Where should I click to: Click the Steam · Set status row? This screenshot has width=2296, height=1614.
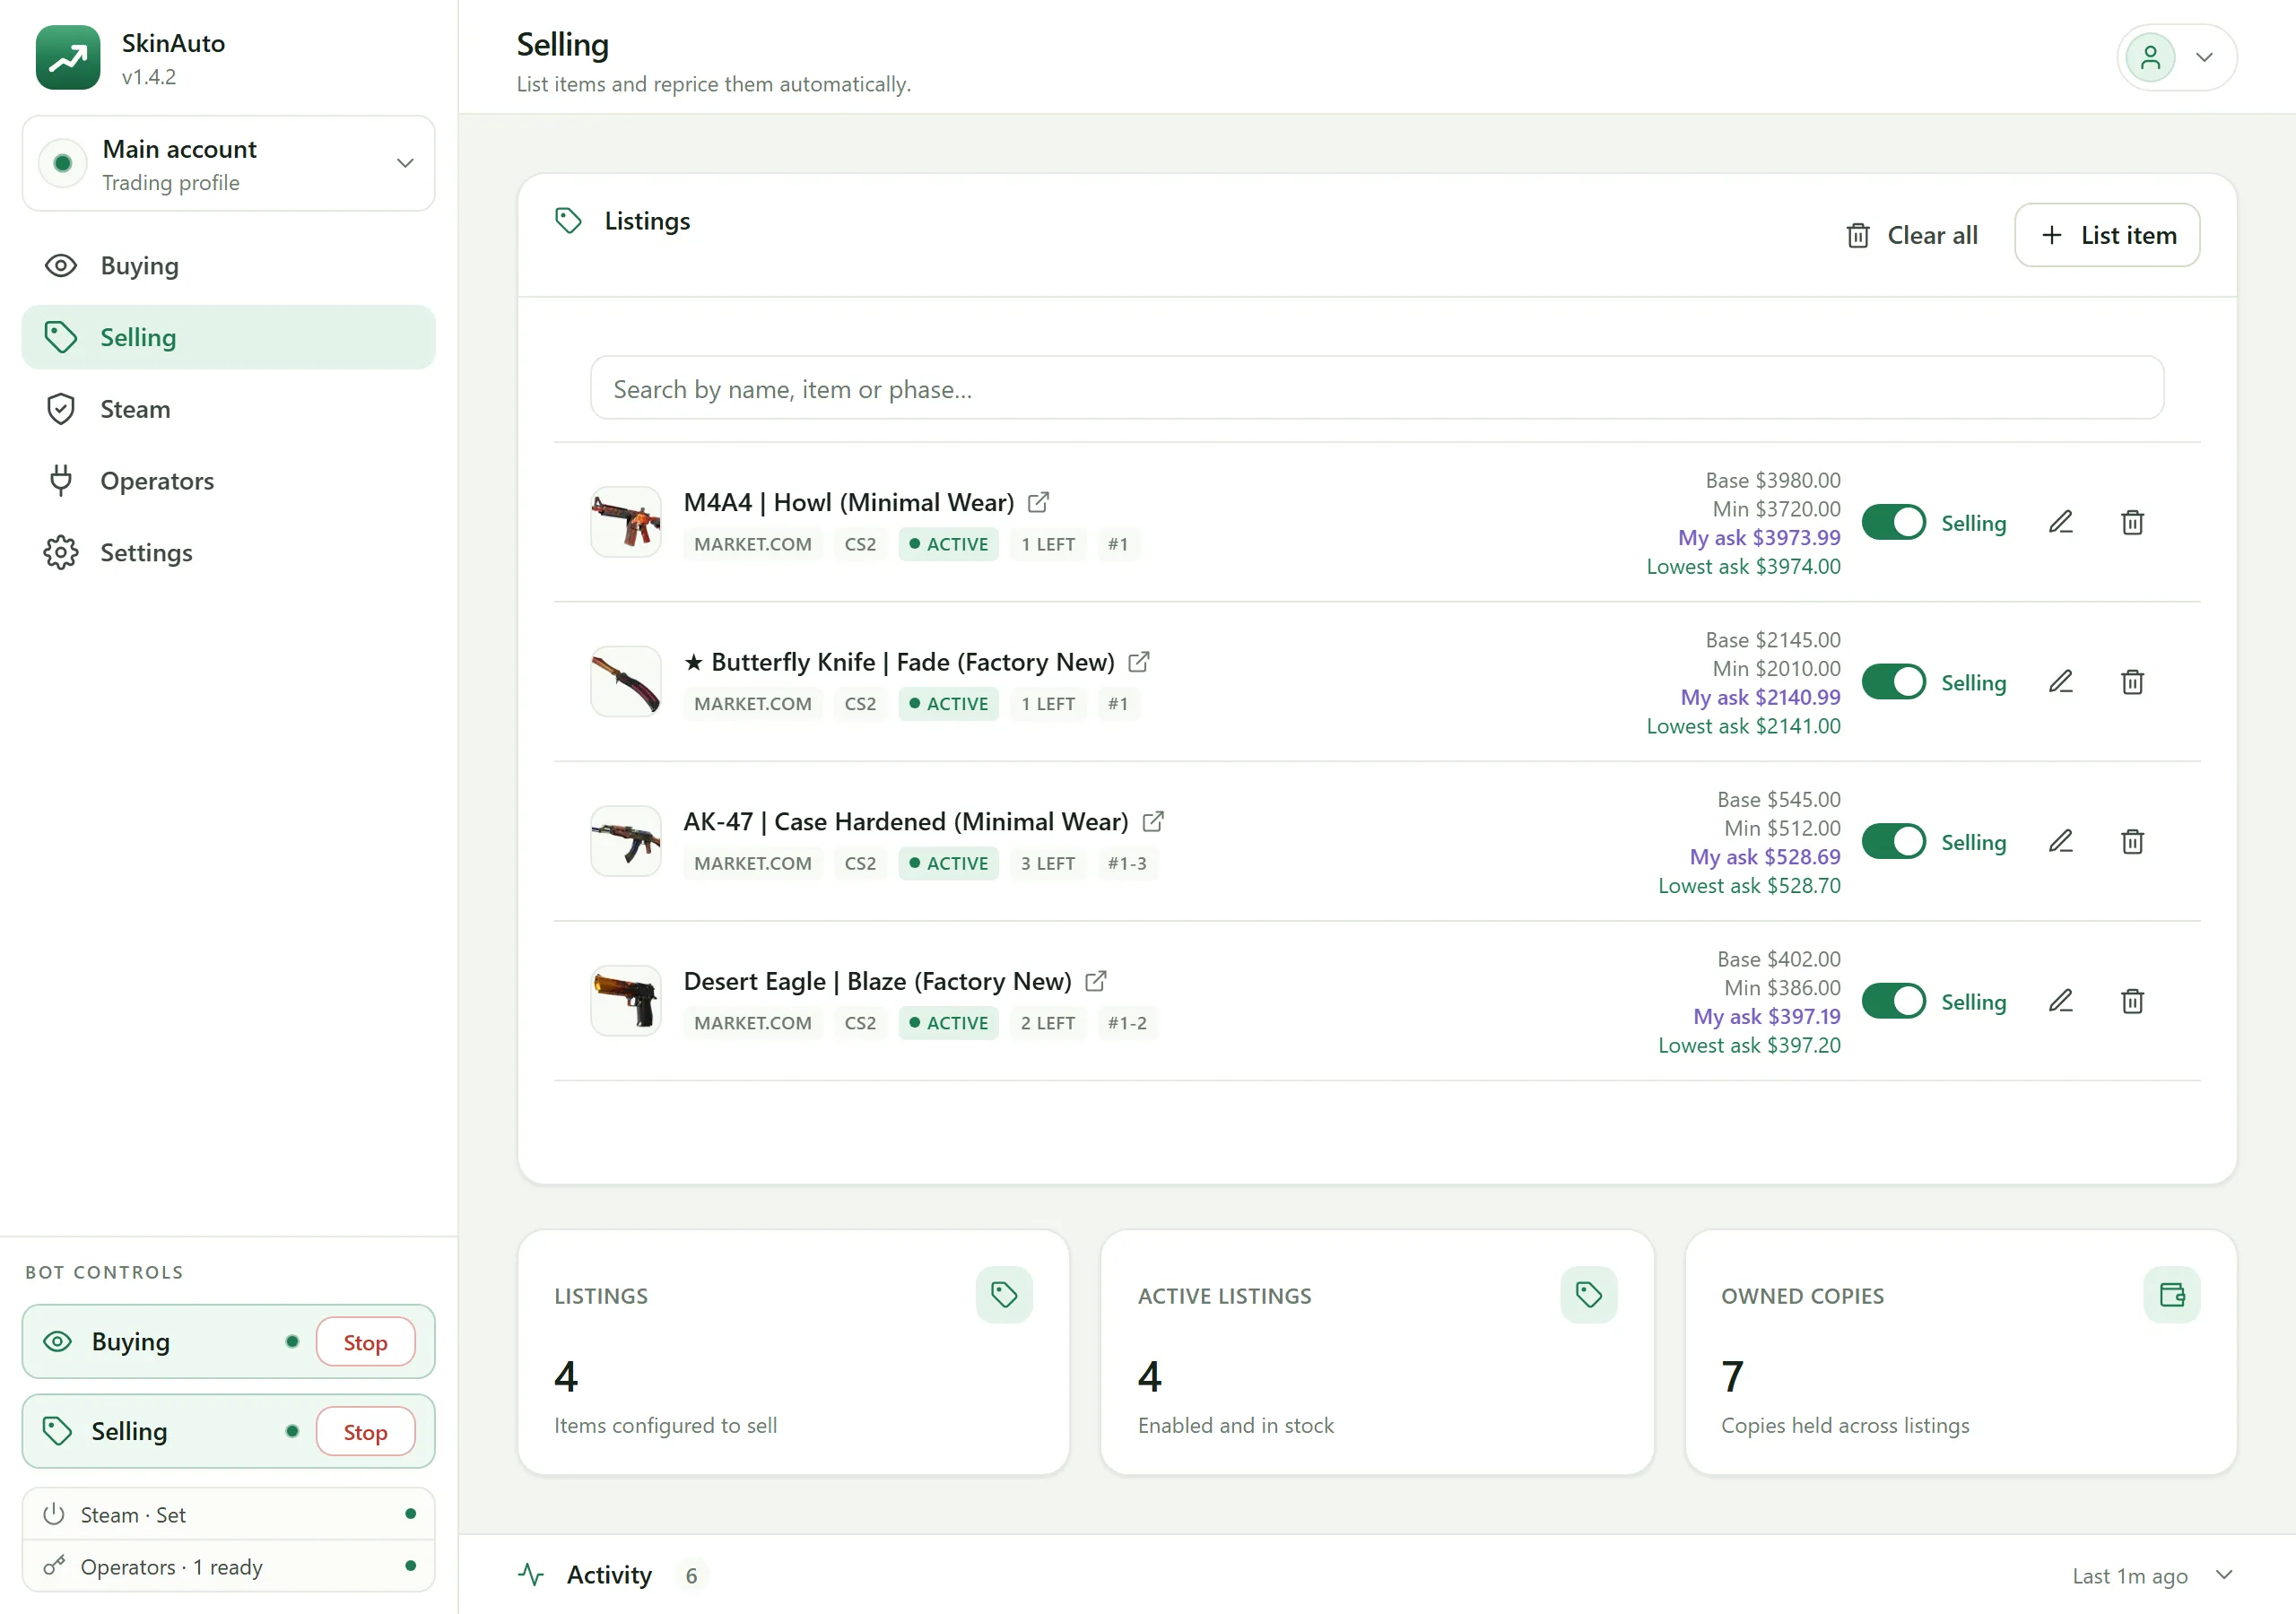click(x=228, y=1515)
